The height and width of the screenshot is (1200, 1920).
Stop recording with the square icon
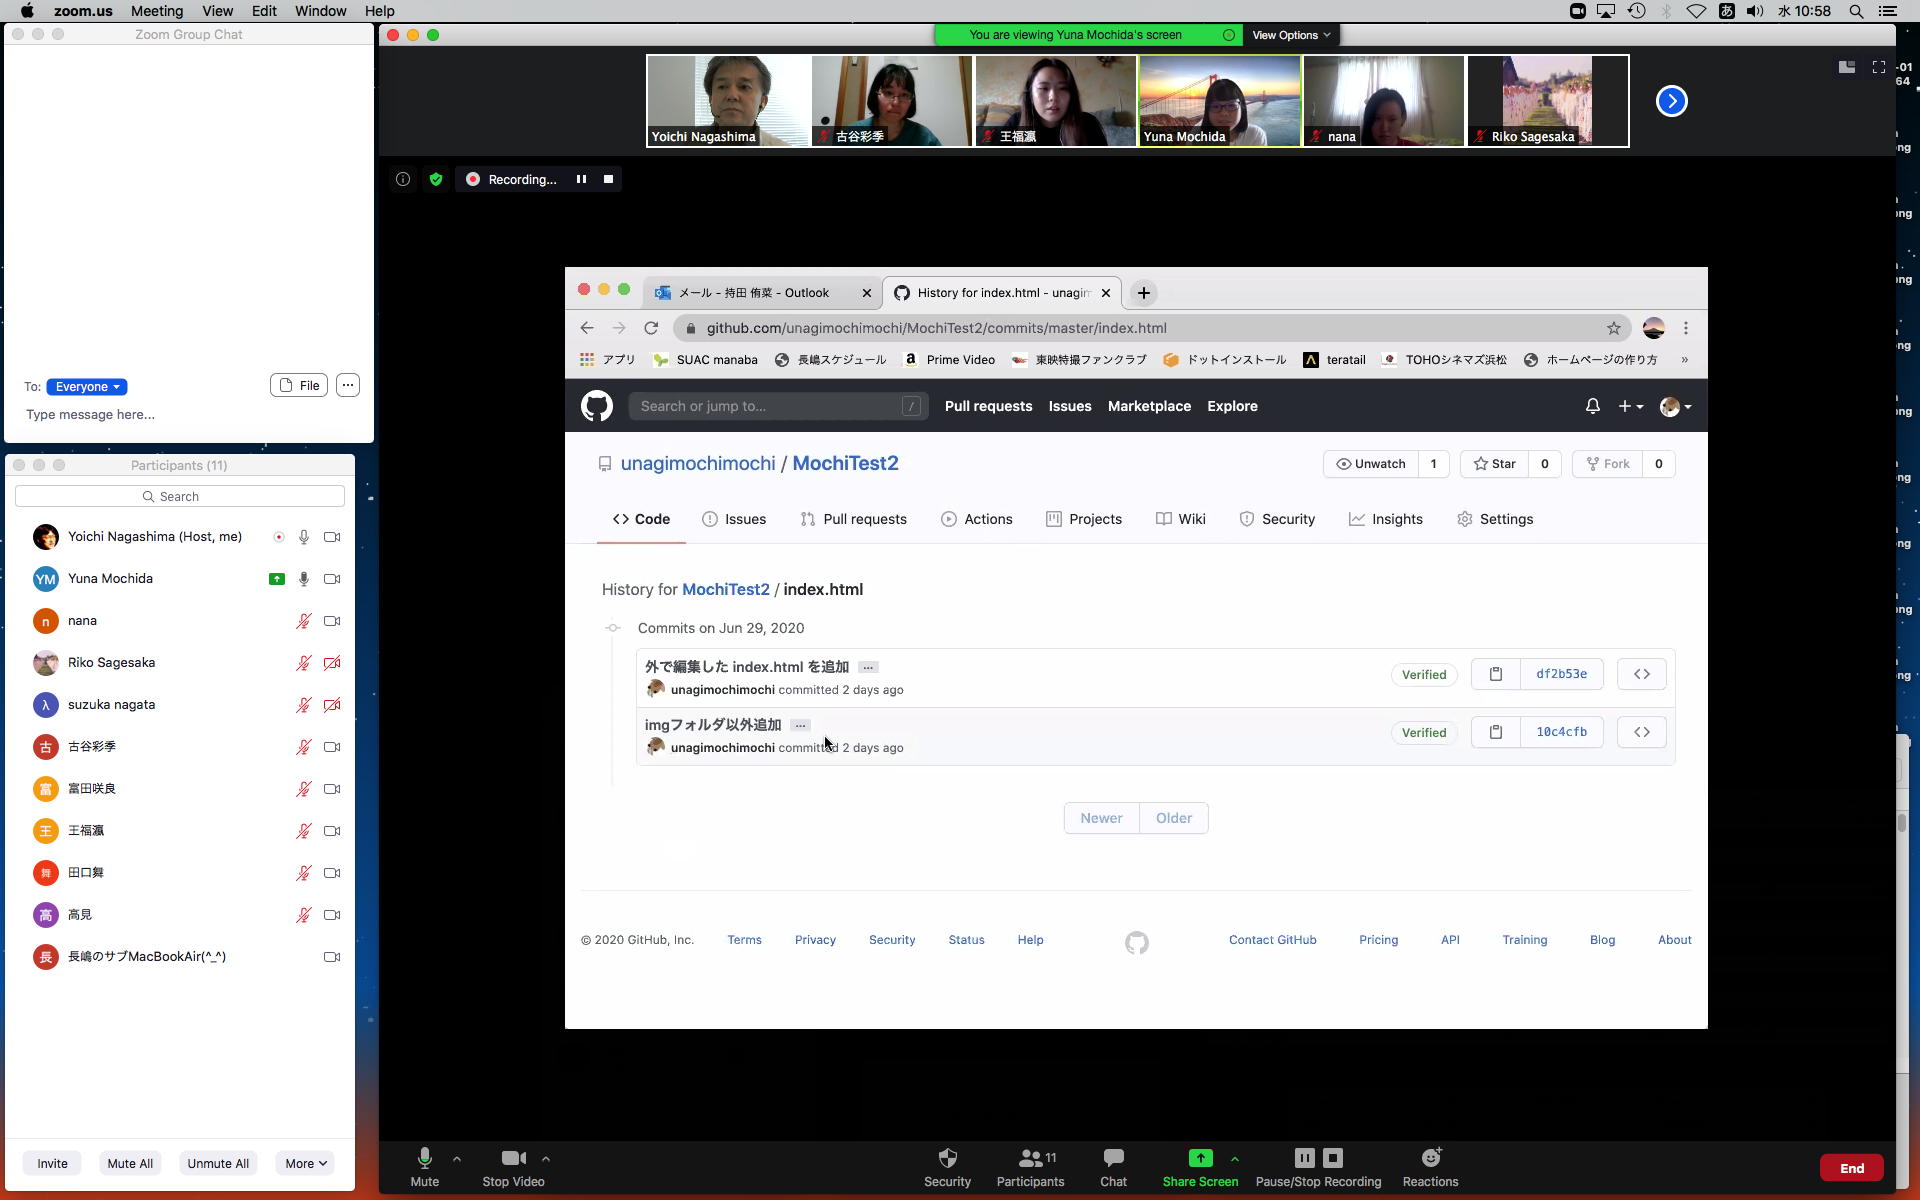[608, 179]
